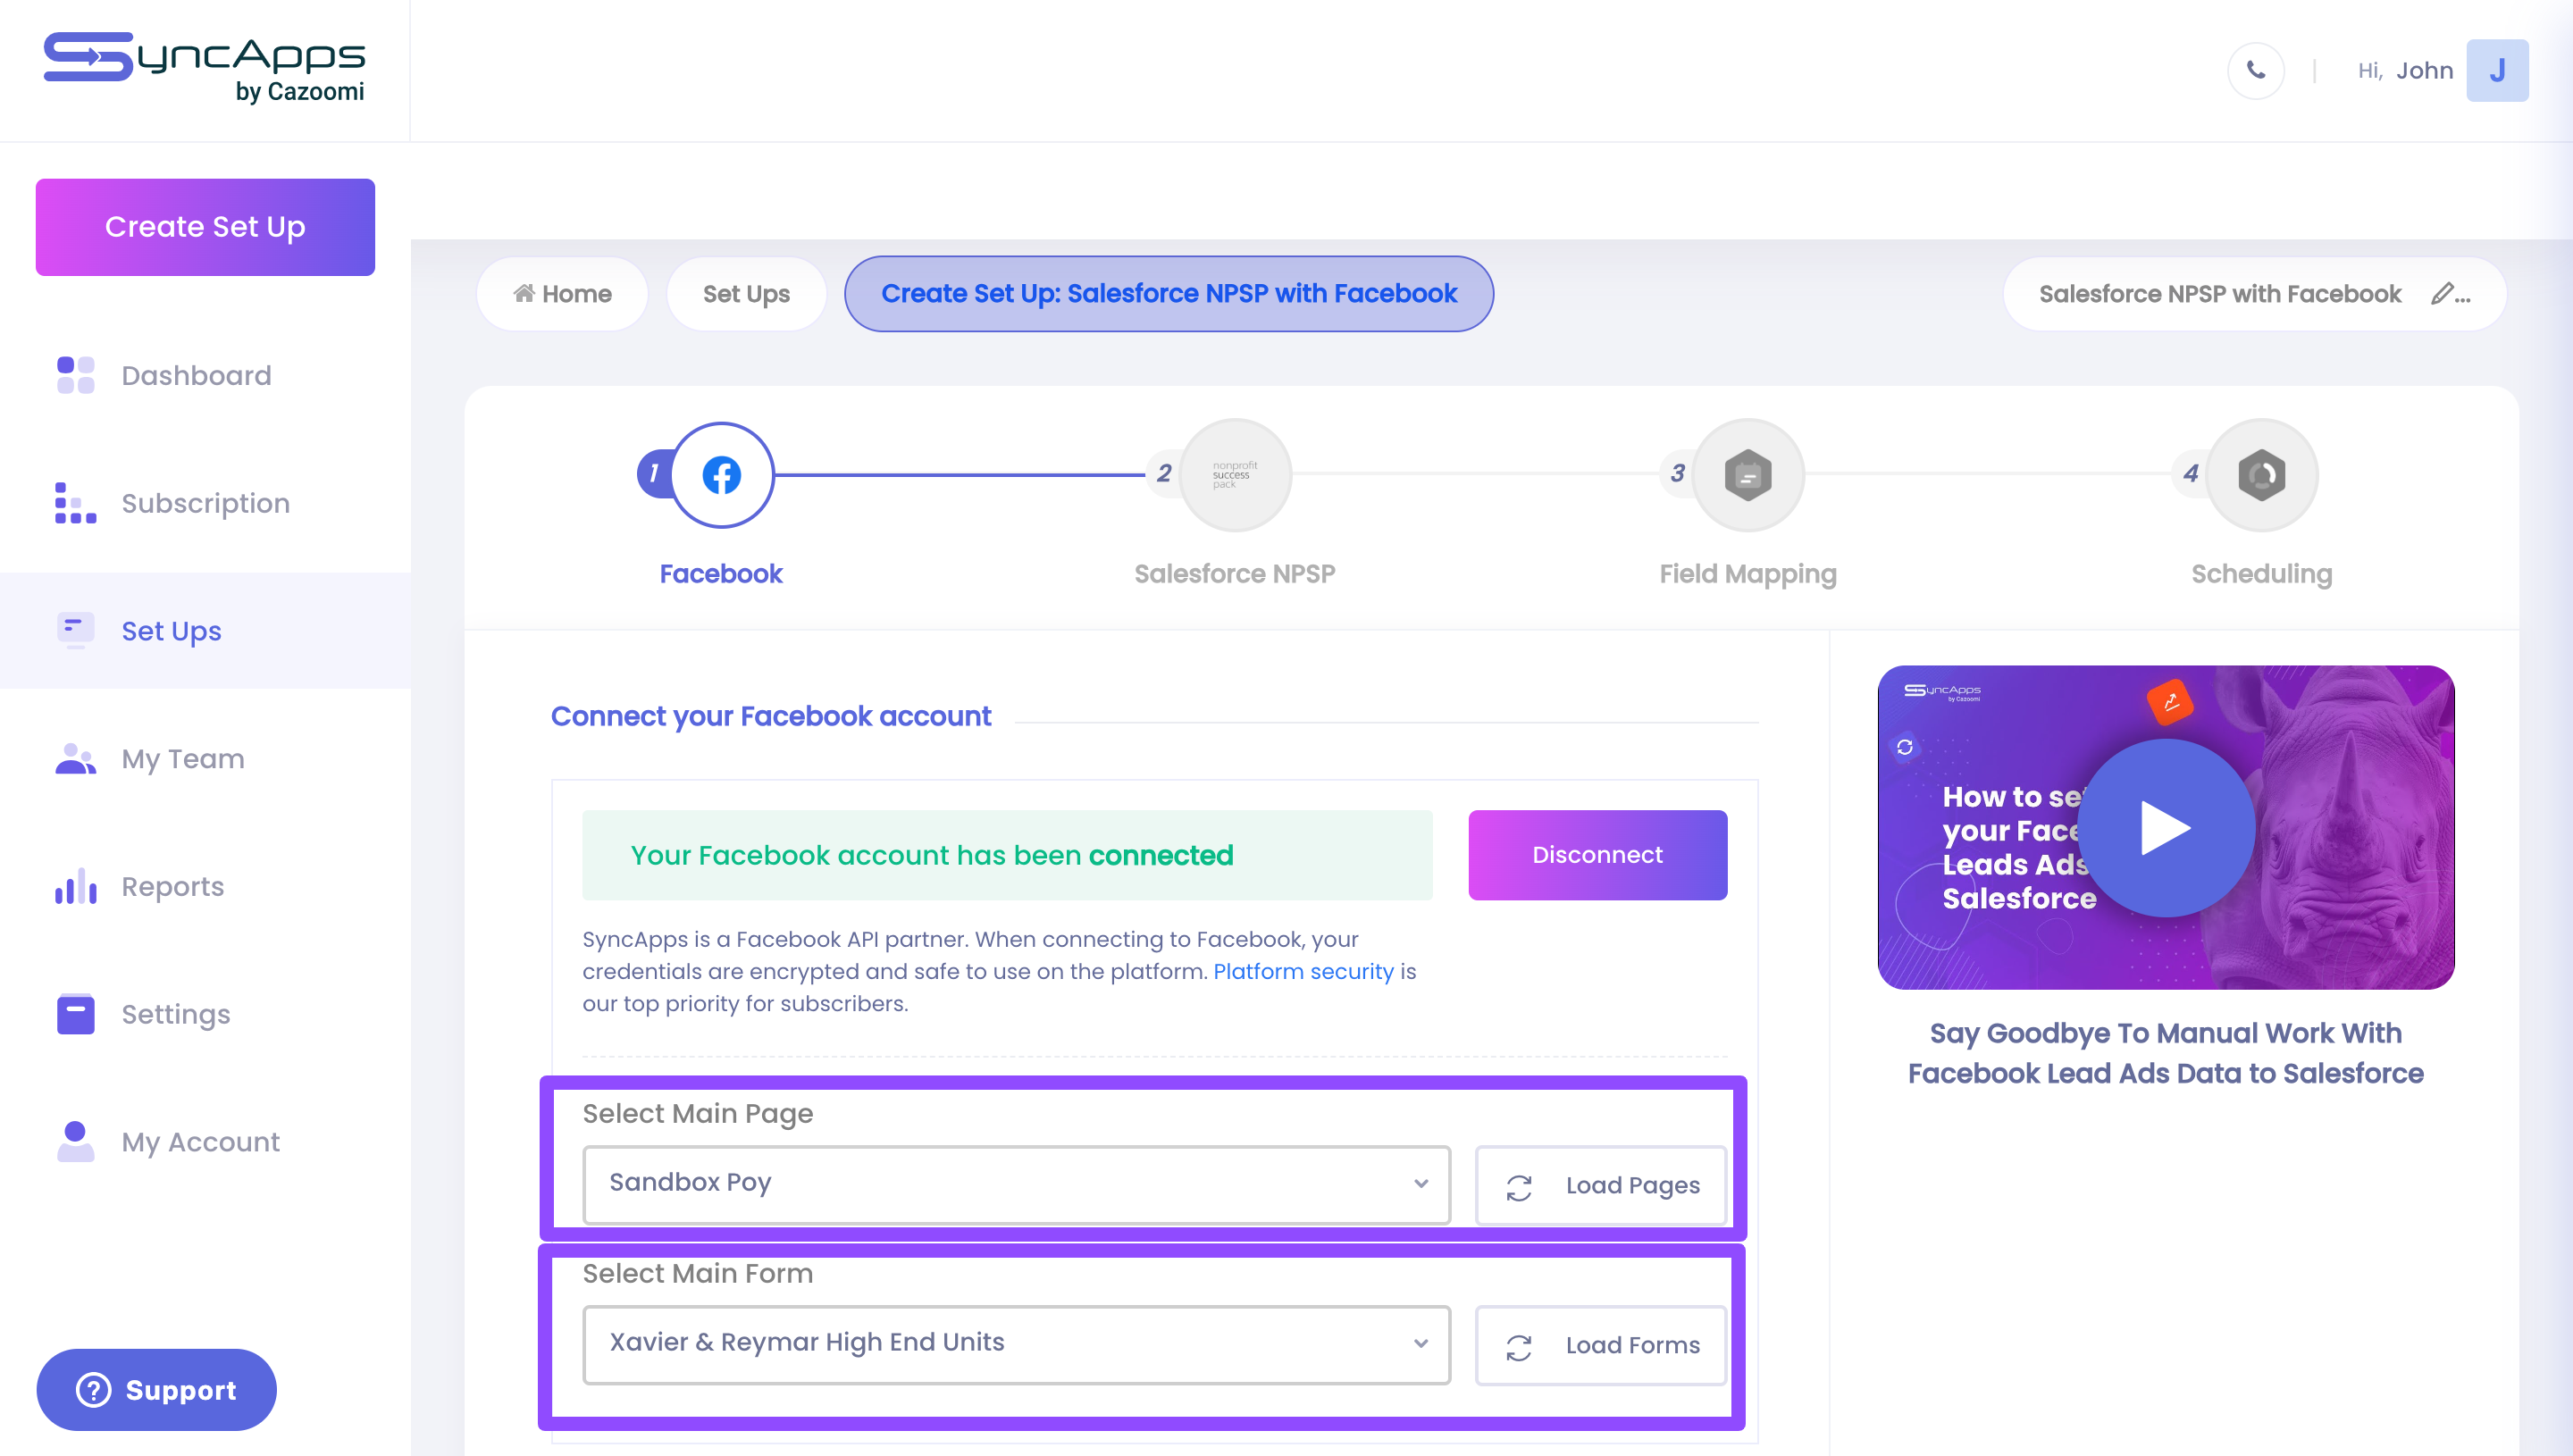Go to Dashboard in sidebar
Viewport: 2573px width, 1456px height.
tap(196, 375)
